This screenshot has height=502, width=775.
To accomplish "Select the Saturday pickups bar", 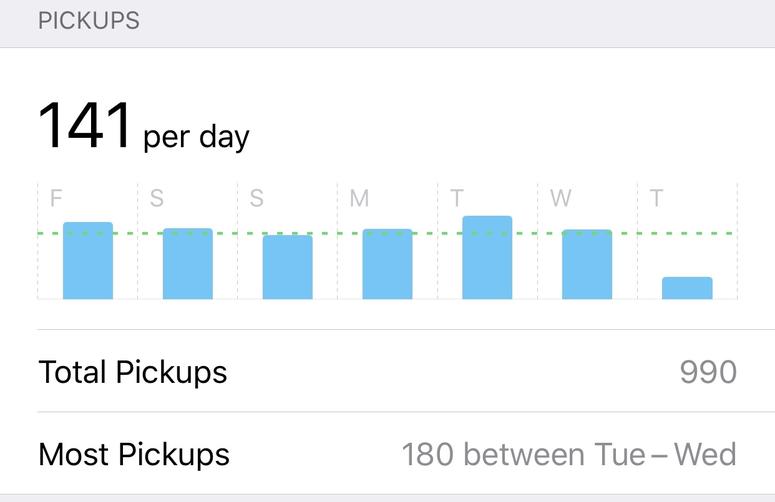I will click(188, 263).
